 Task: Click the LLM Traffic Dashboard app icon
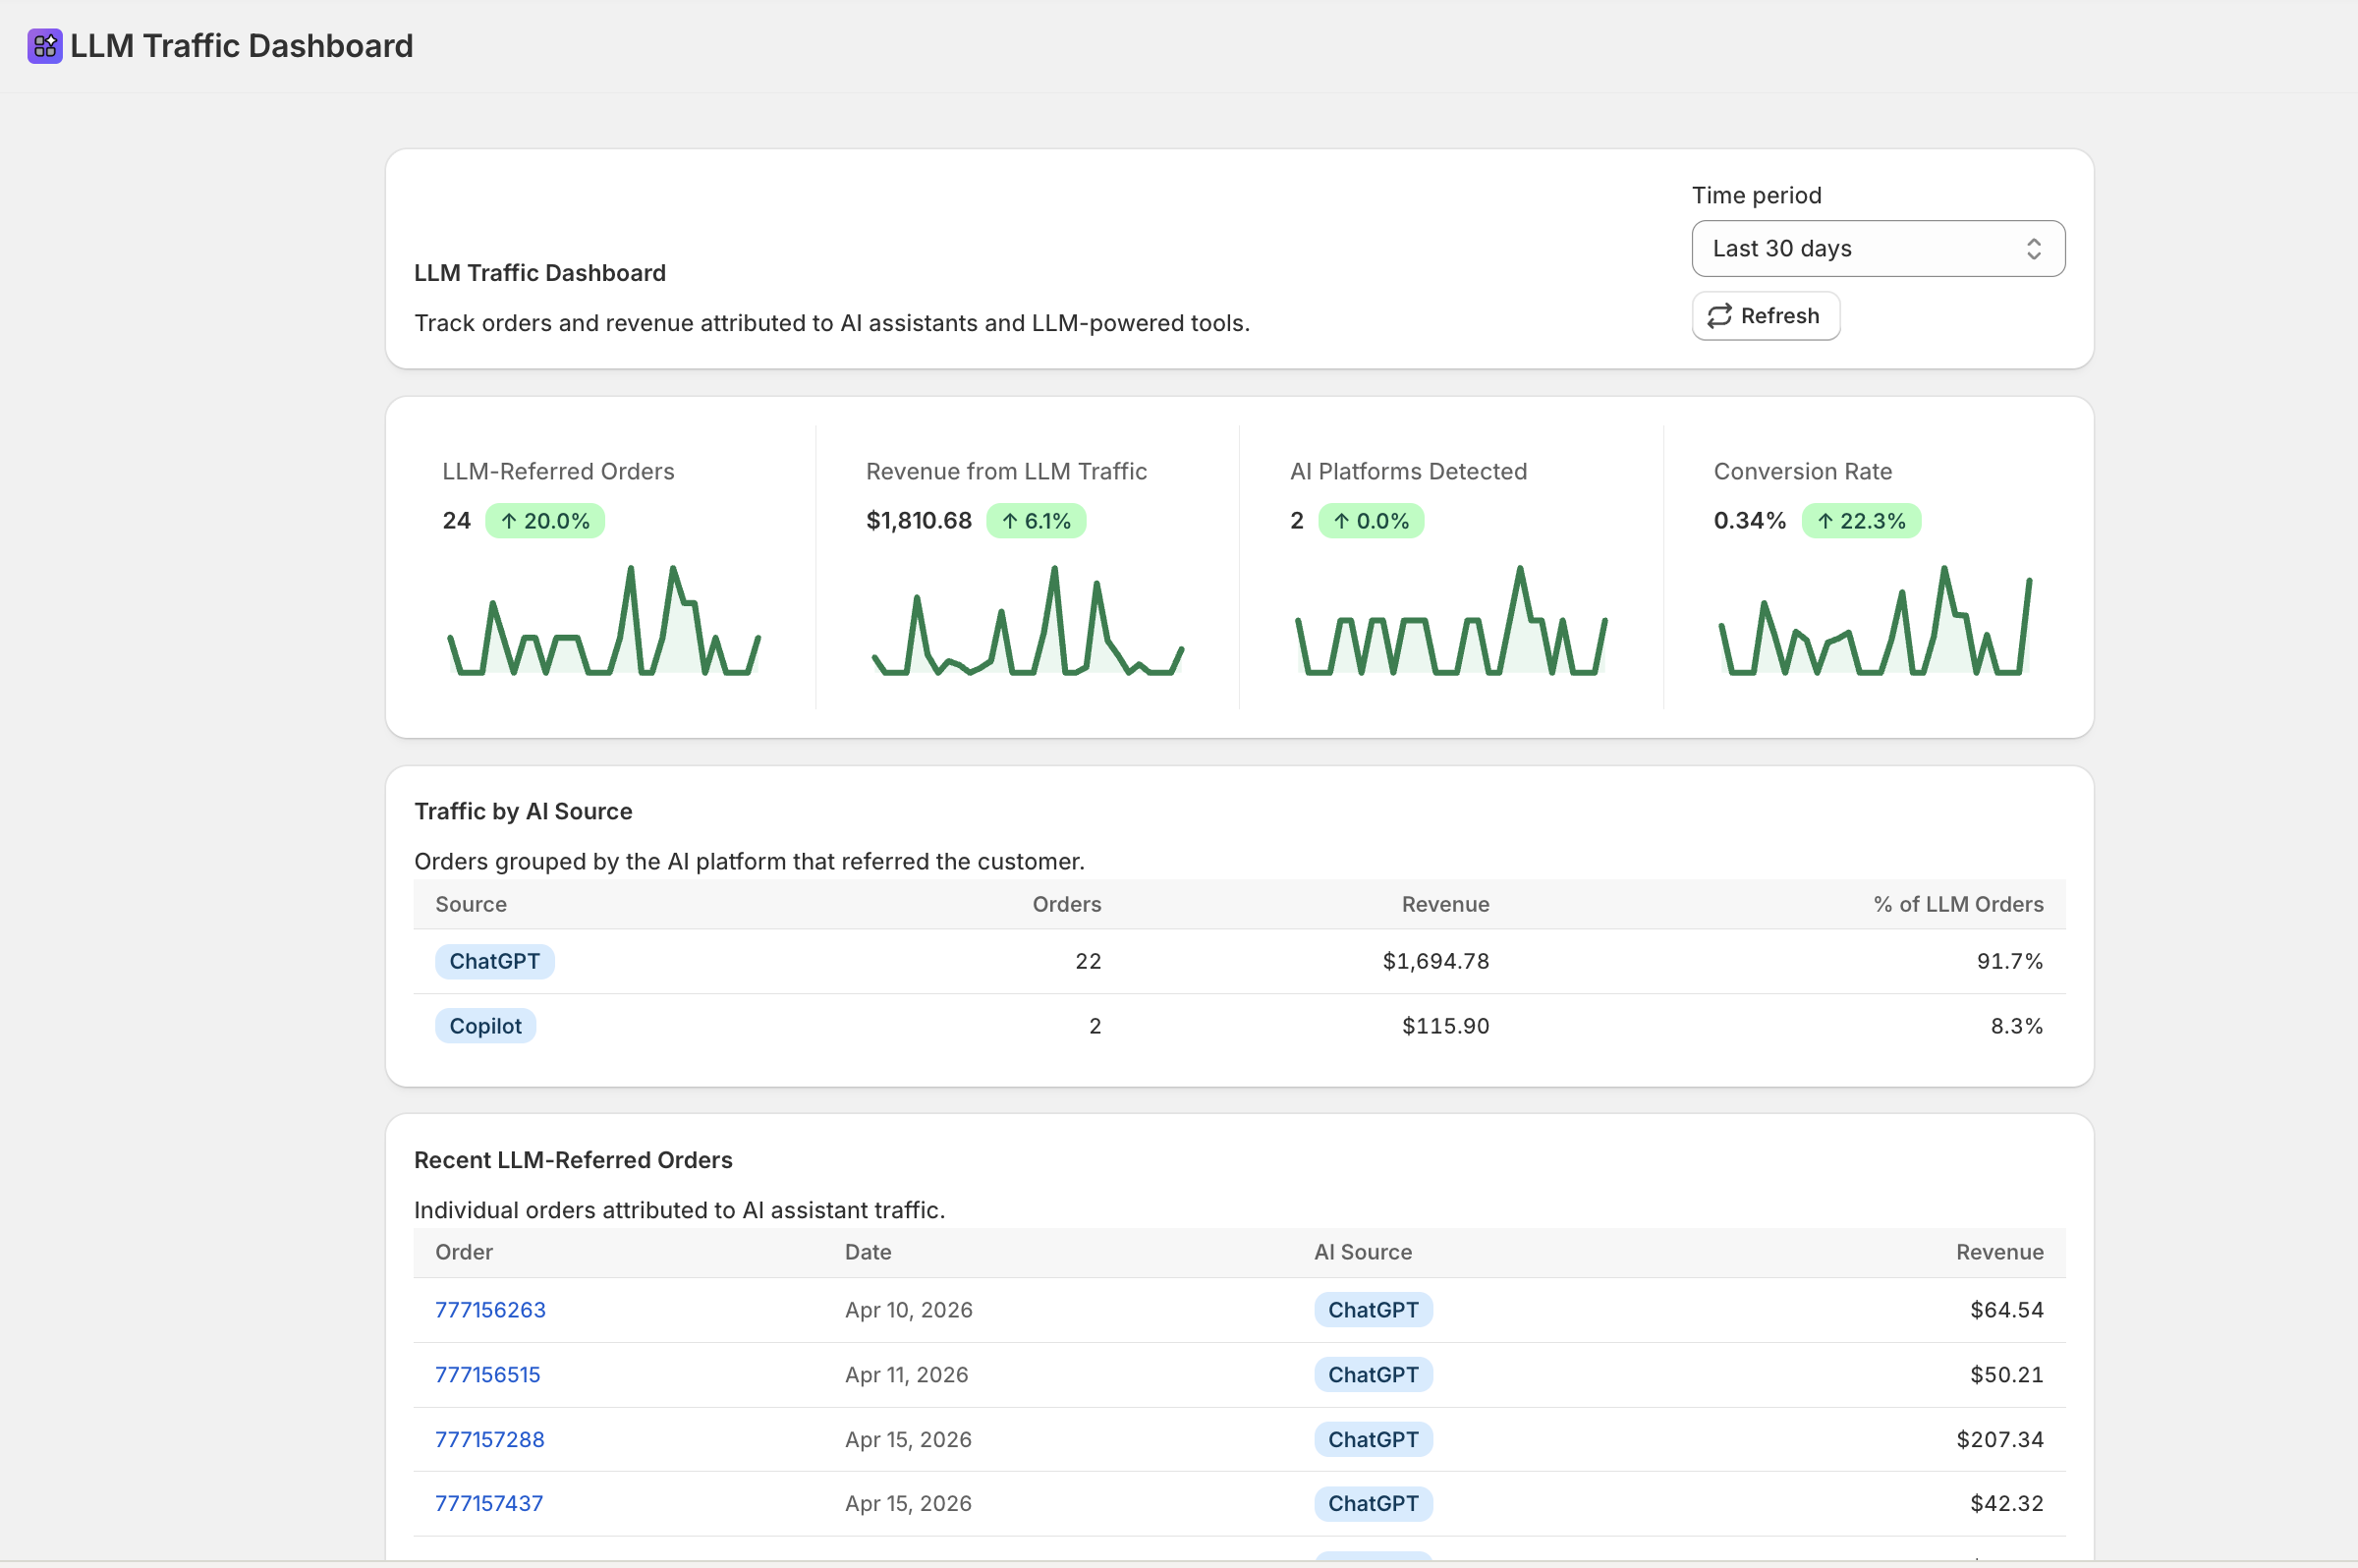pyautogui.click(x=45, y=46)
